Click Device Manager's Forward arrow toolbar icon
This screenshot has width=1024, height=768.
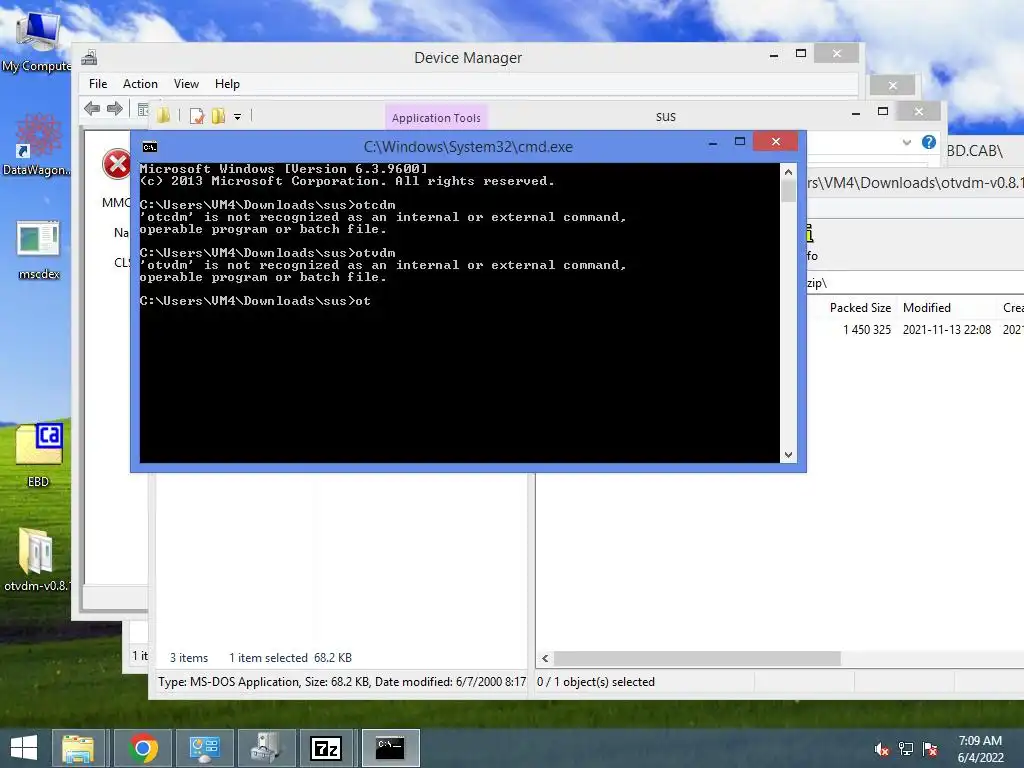pyautogui.click(x=114, y=108)
